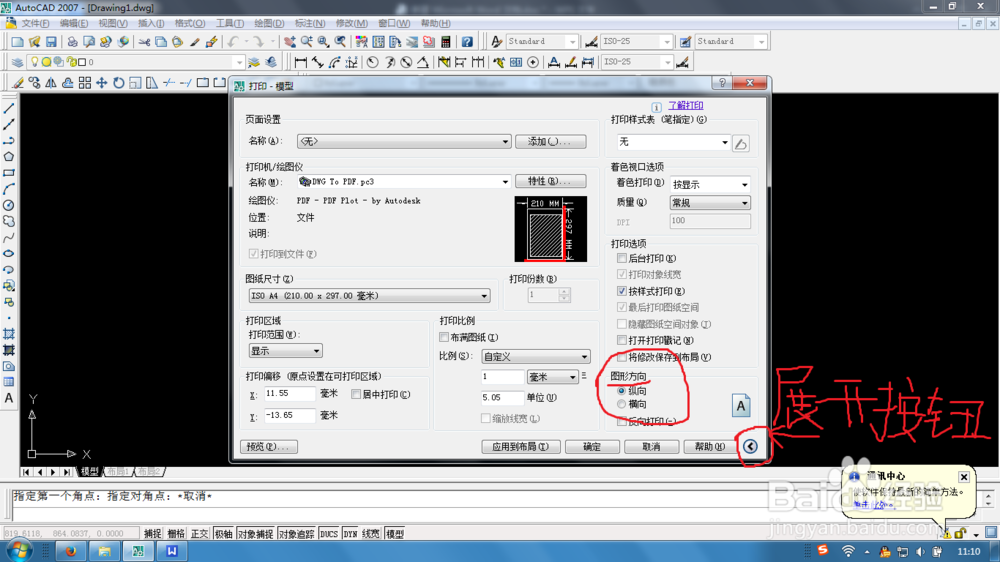Open the 修改(M) menu
This screenshot has height=562, width=1000.
click(351, 24)
